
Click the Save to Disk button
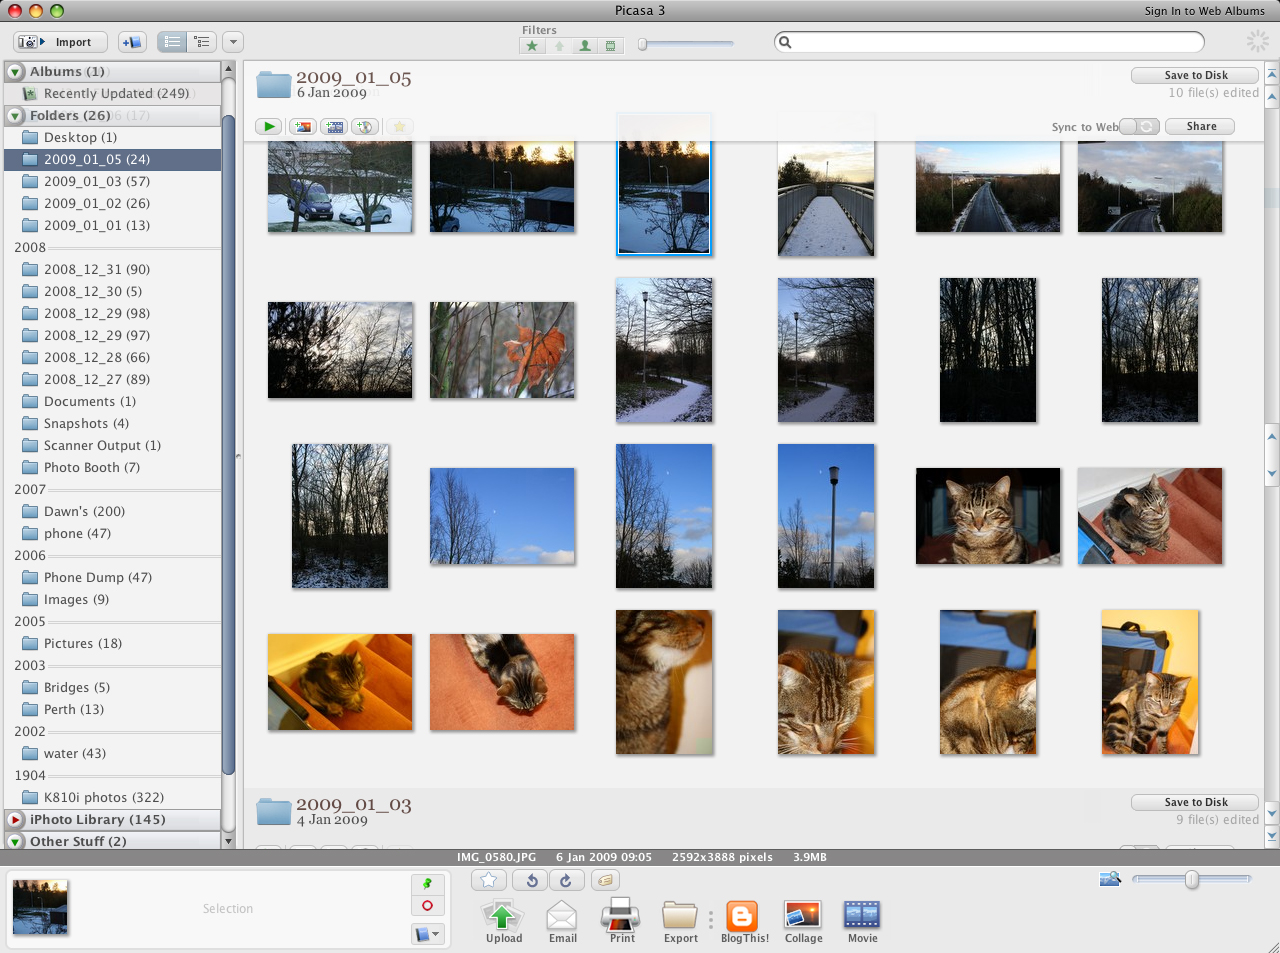[1194, 75]
